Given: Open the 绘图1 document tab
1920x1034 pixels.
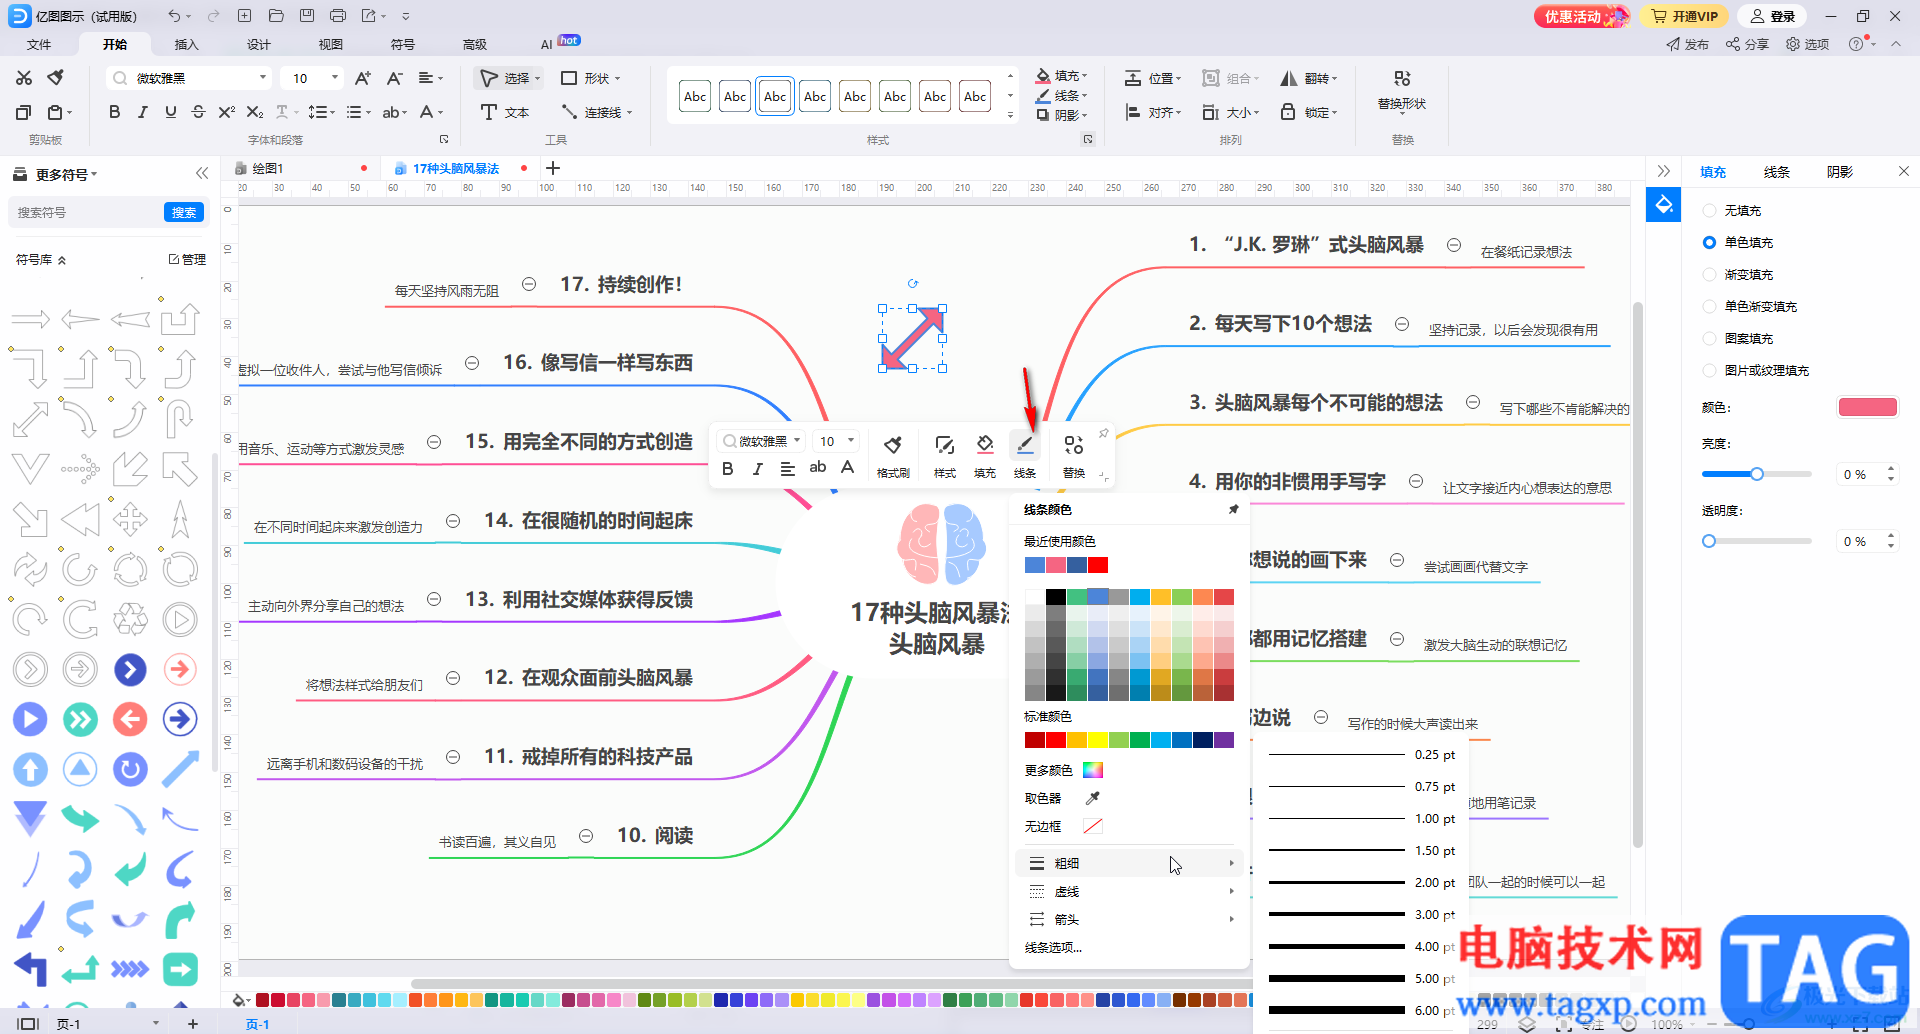Looking at the screenshot, I should pos(267,169).
